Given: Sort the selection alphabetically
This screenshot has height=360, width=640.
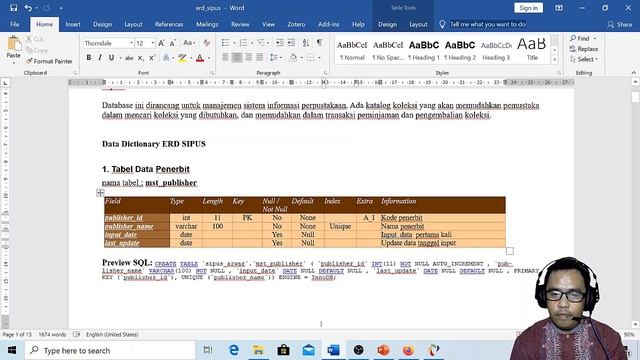Looking at the screenshot, I should tap(306, 43).
